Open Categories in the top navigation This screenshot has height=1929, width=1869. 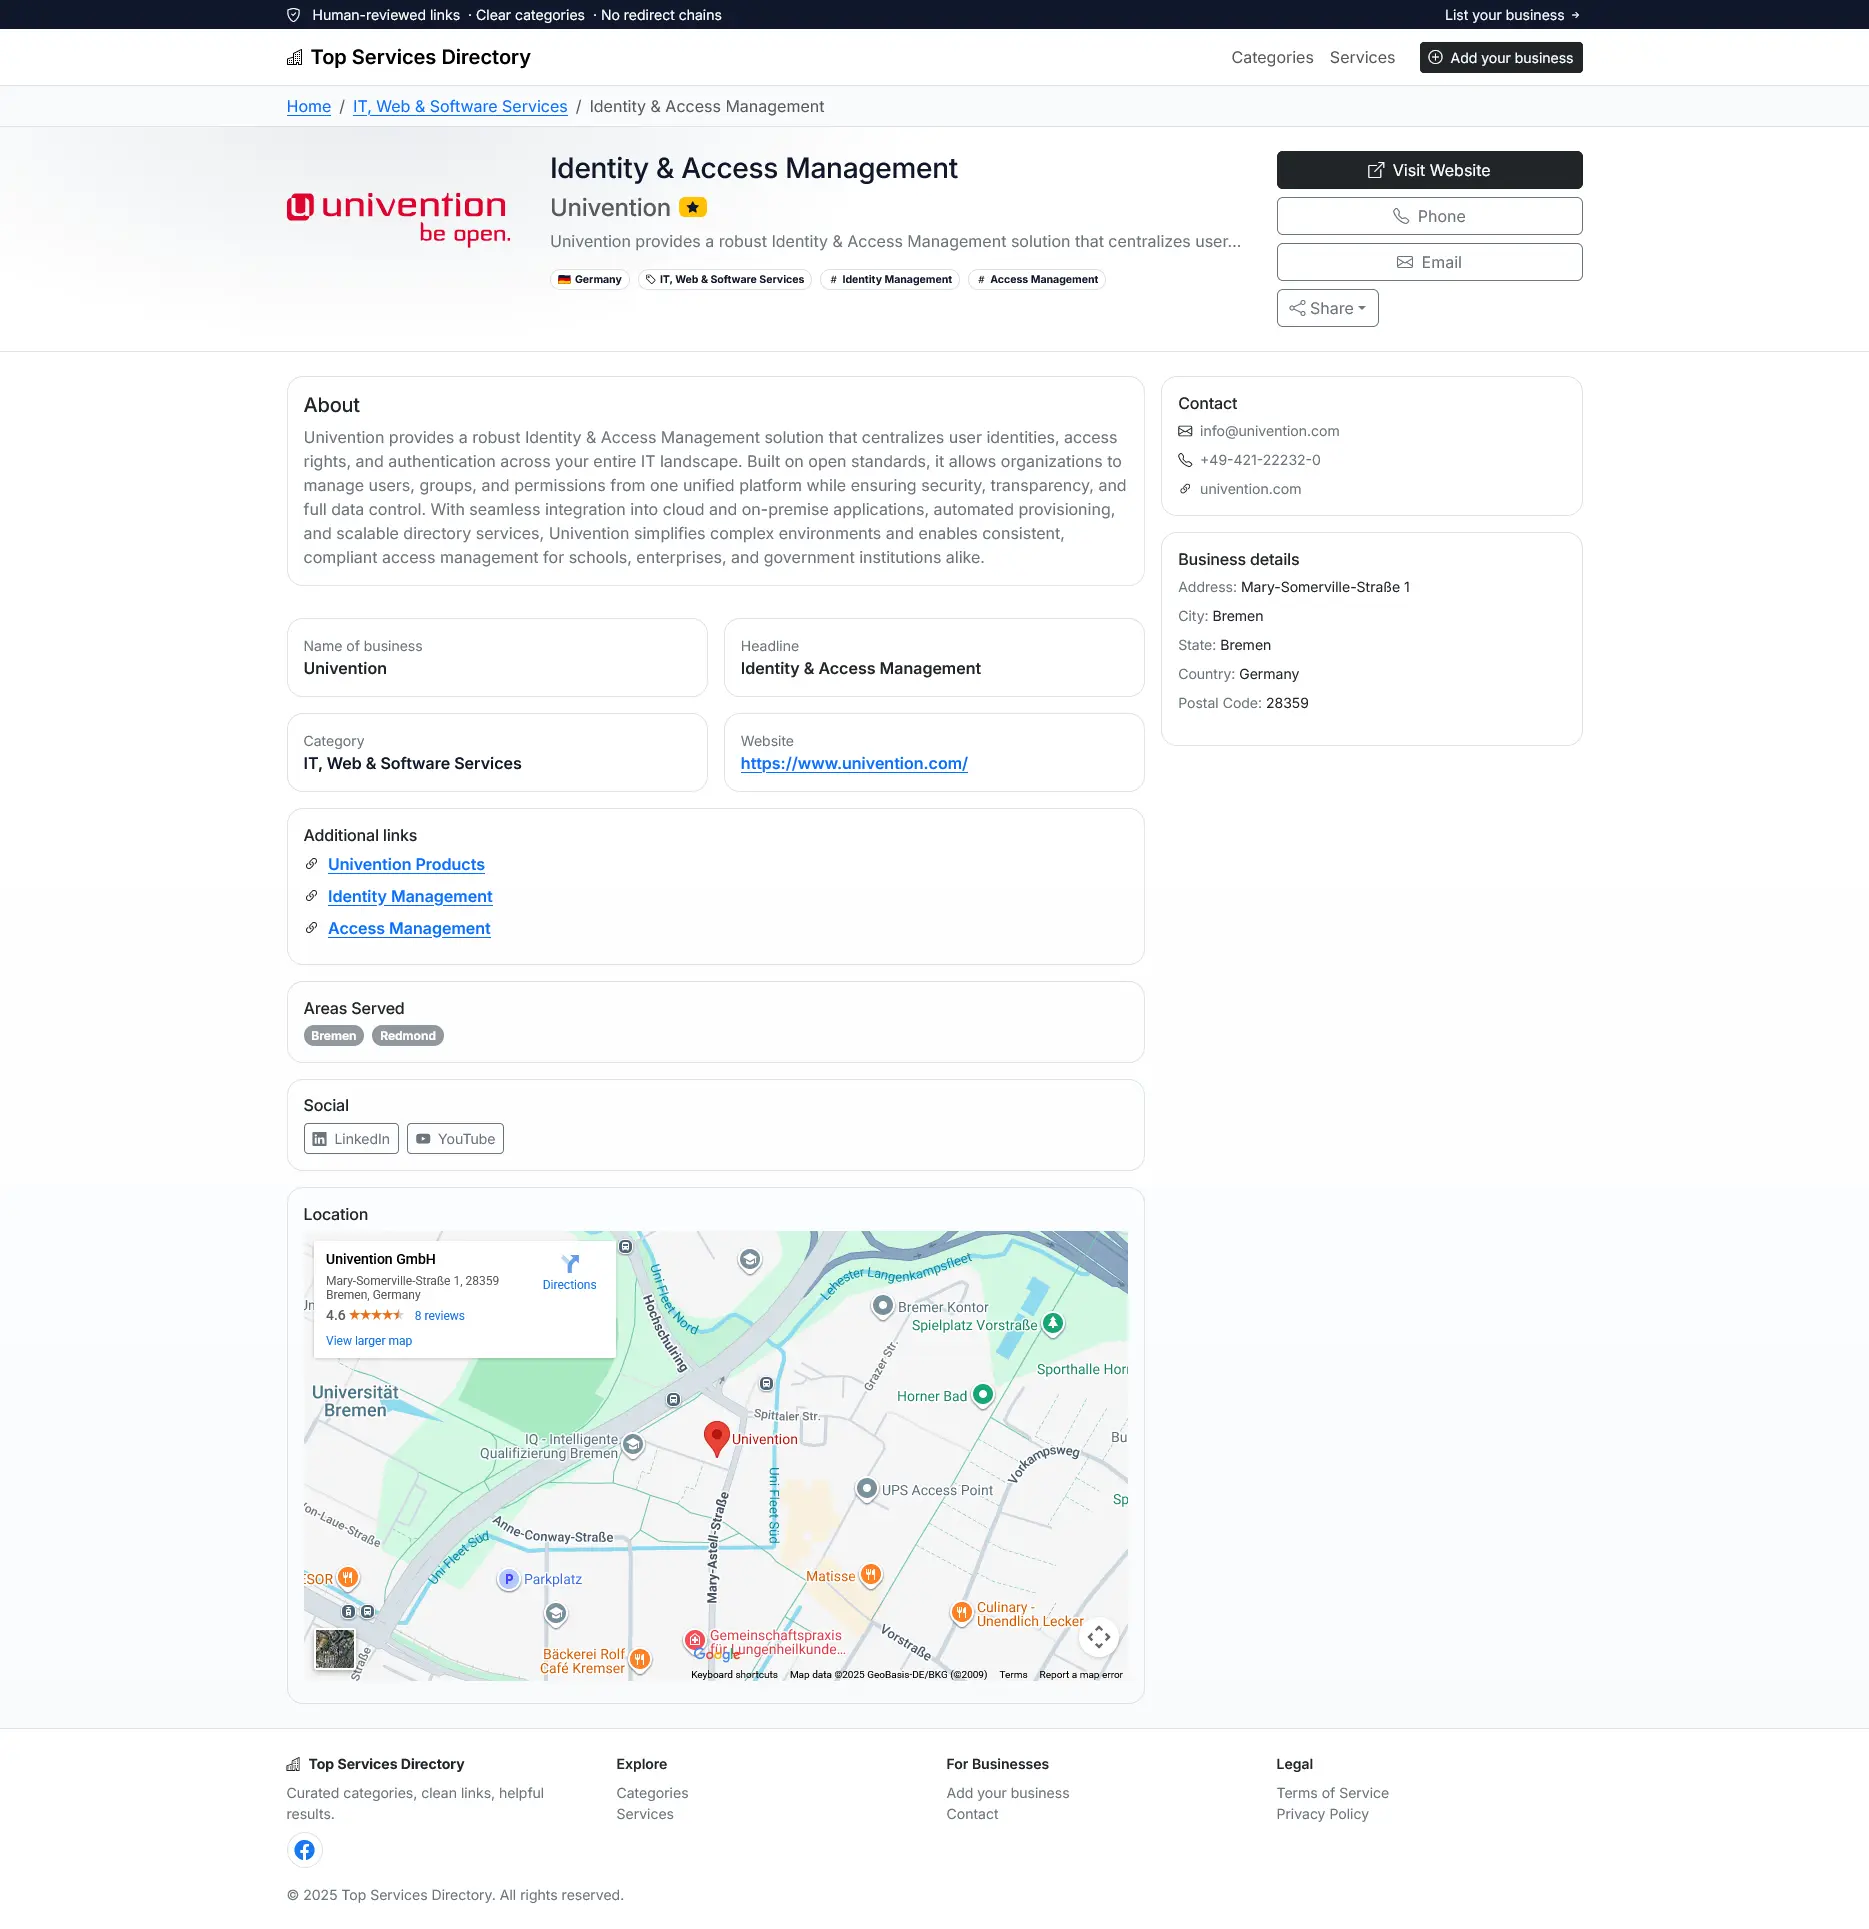click(x=1272, y=58)
